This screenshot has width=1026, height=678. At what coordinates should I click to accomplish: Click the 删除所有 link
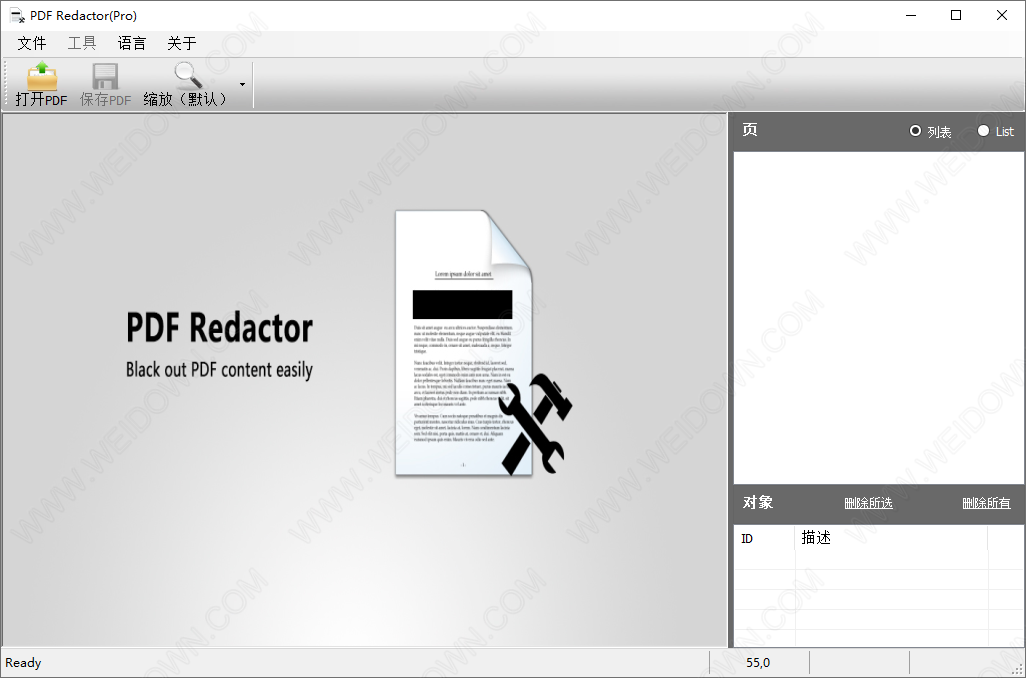[986, 503]
